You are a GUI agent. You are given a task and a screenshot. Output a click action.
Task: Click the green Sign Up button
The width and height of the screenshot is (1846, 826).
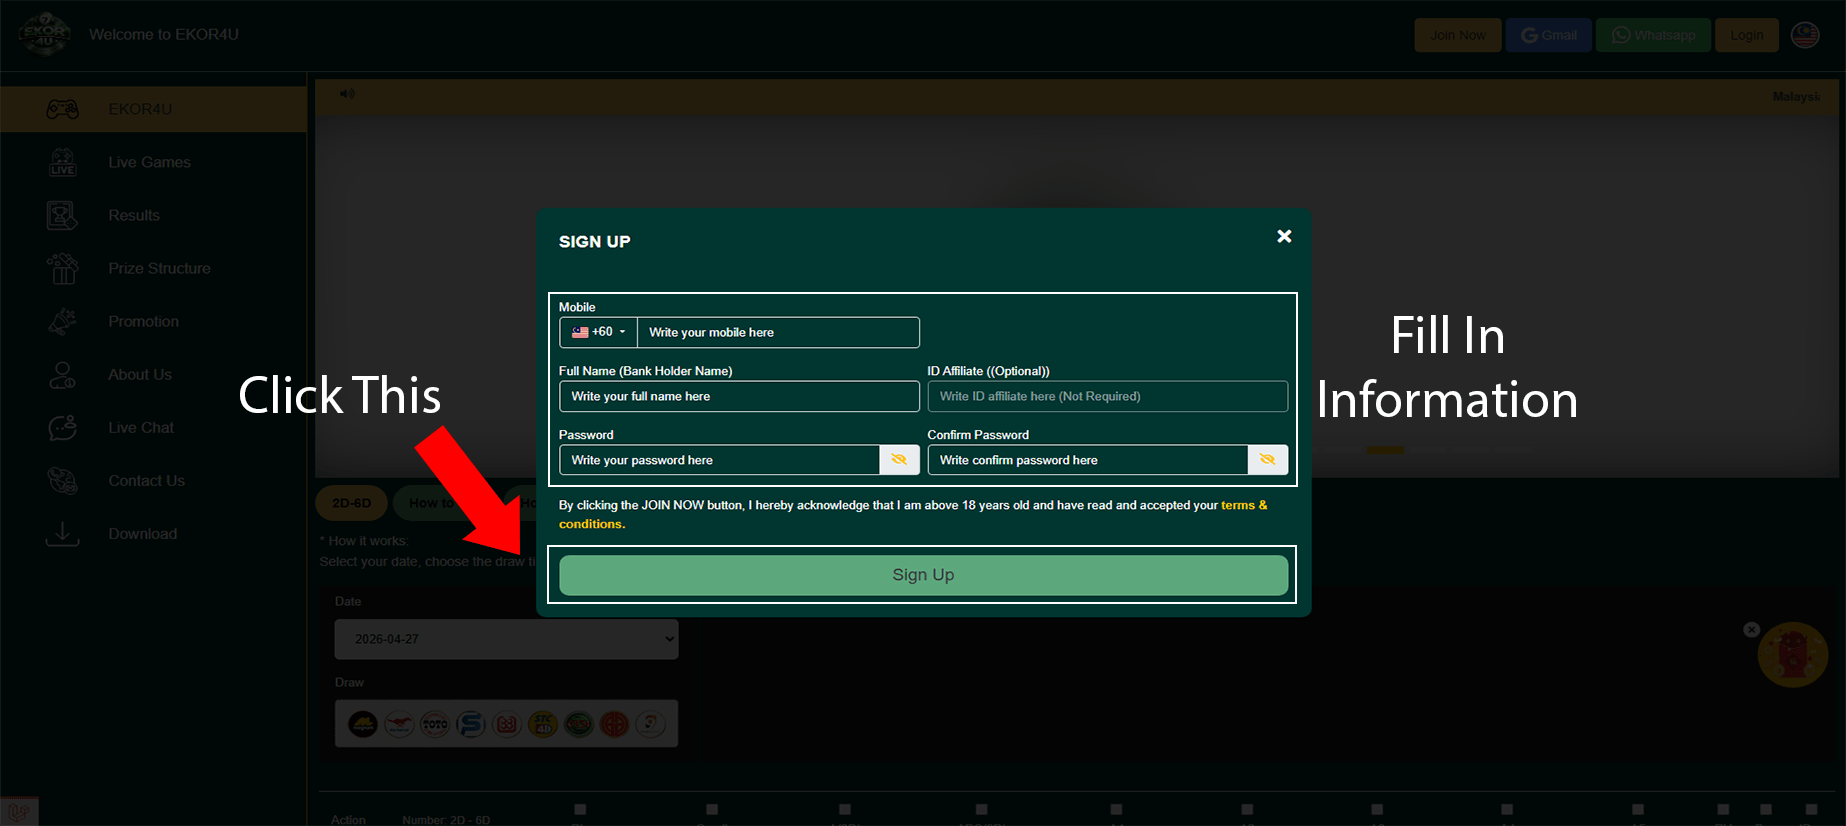pyautogui.click(x=923, y=575)
